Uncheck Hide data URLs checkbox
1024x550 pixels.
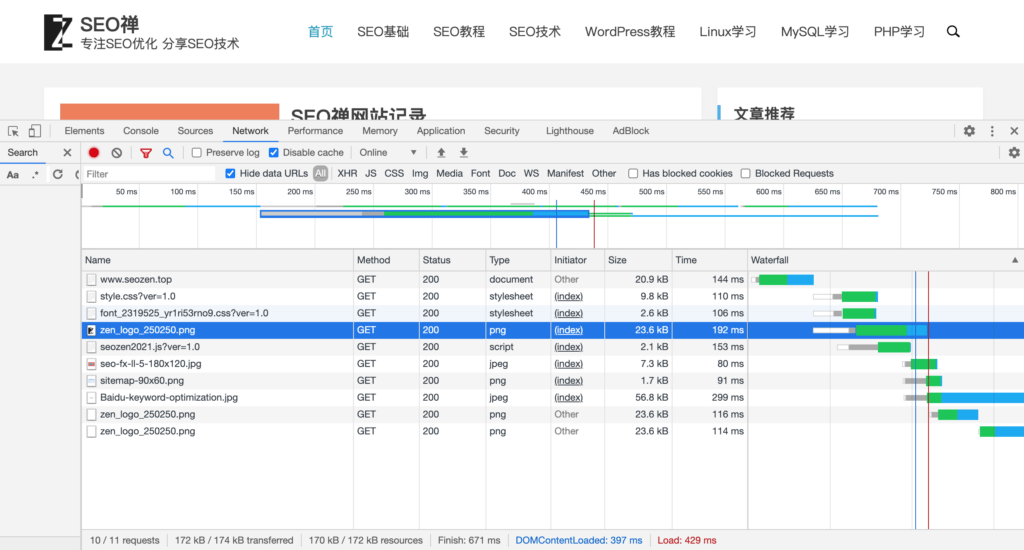[230, 173]
